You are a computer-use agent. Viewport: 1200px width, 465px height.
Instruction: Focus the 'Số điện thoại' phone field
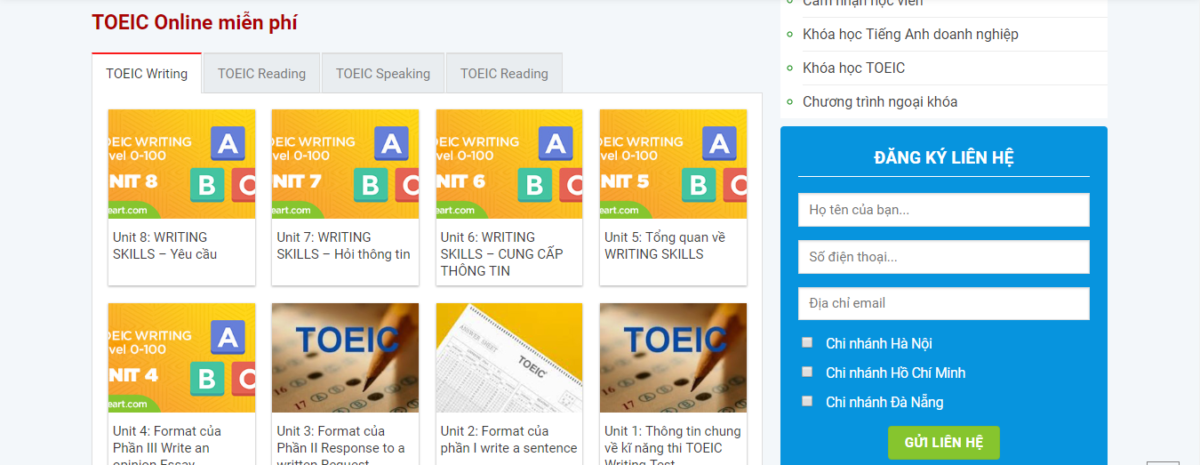point(943,257)
